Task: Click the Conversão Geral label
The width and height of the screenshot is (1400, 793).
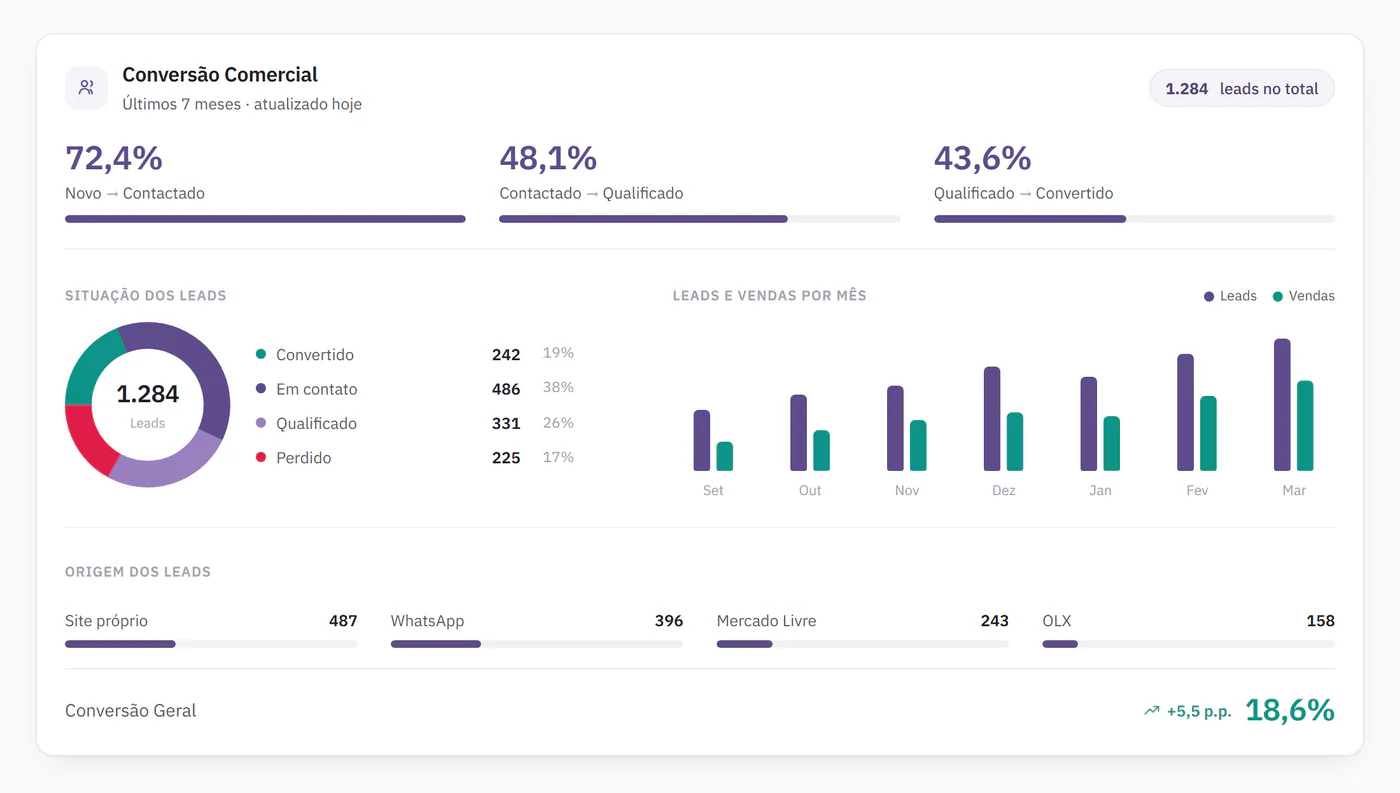Action: 131,711
